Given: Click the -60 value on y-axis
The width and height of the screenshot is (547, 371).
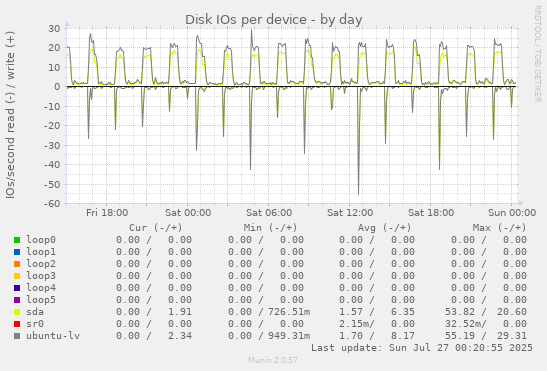Looking at the screenshot, I should [52, 203].
